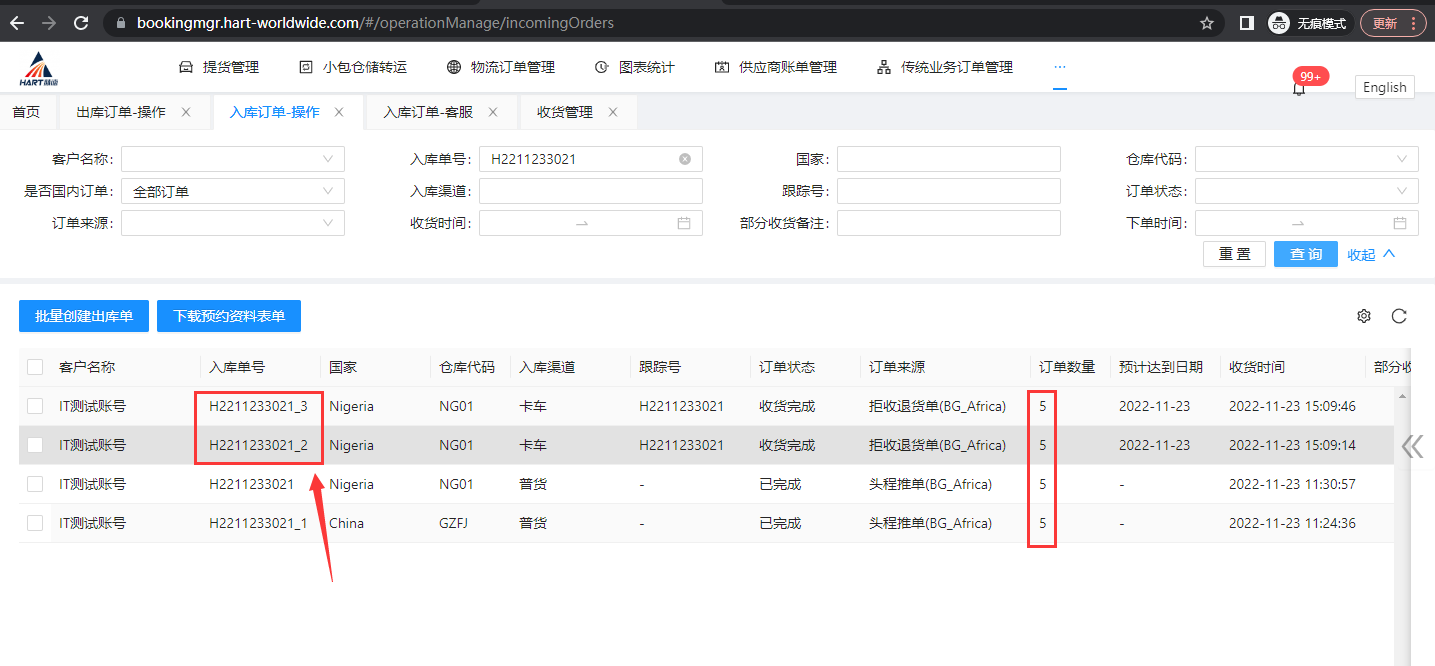Viewport: 1435px width, 666px height.
Task: Expand side panel with double-chevron icon
Action: pos(1412,446)
